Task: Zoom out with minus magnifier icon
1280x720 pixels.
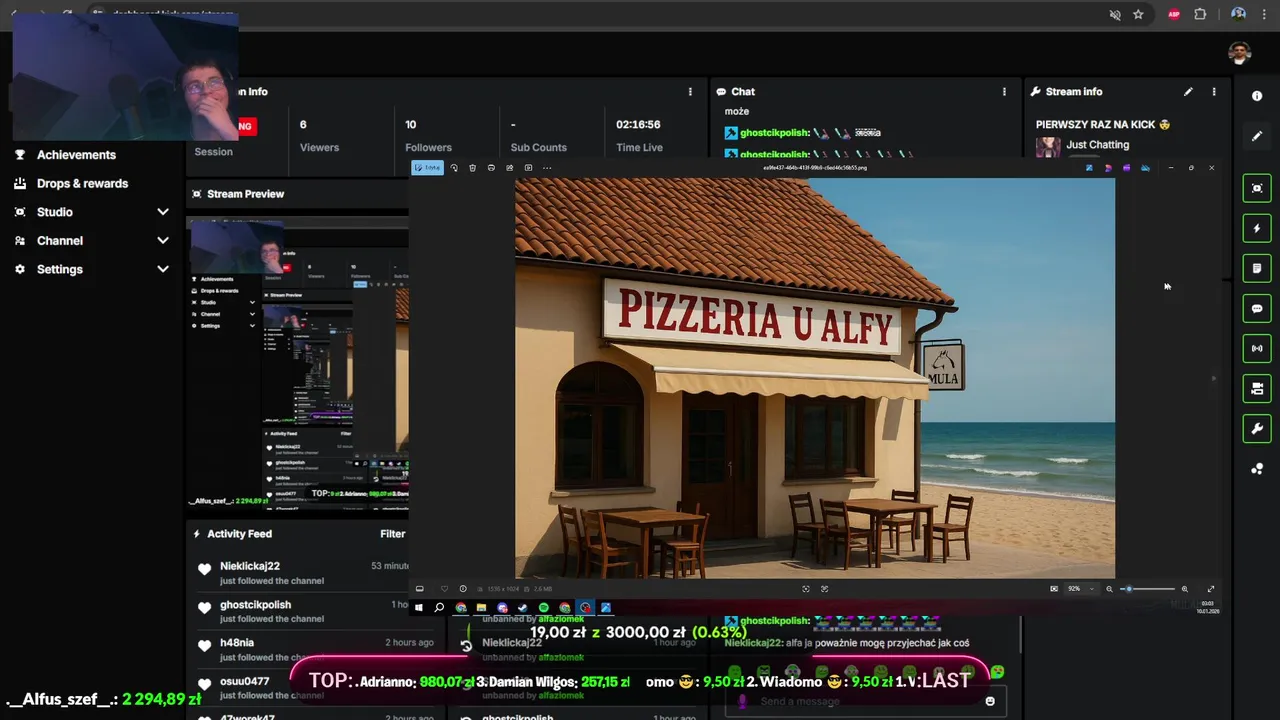Action: (1109, 589)
